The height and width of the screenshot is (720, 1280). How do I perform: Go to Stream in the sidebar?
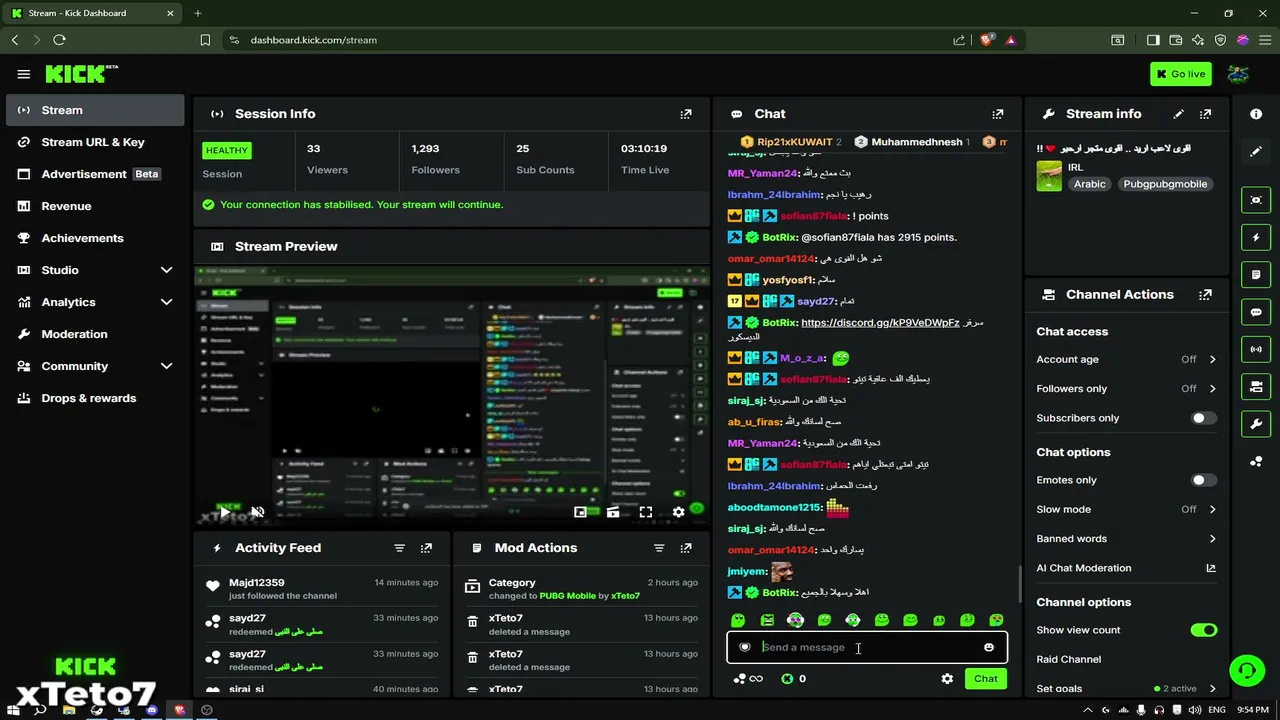pos(95,110)
